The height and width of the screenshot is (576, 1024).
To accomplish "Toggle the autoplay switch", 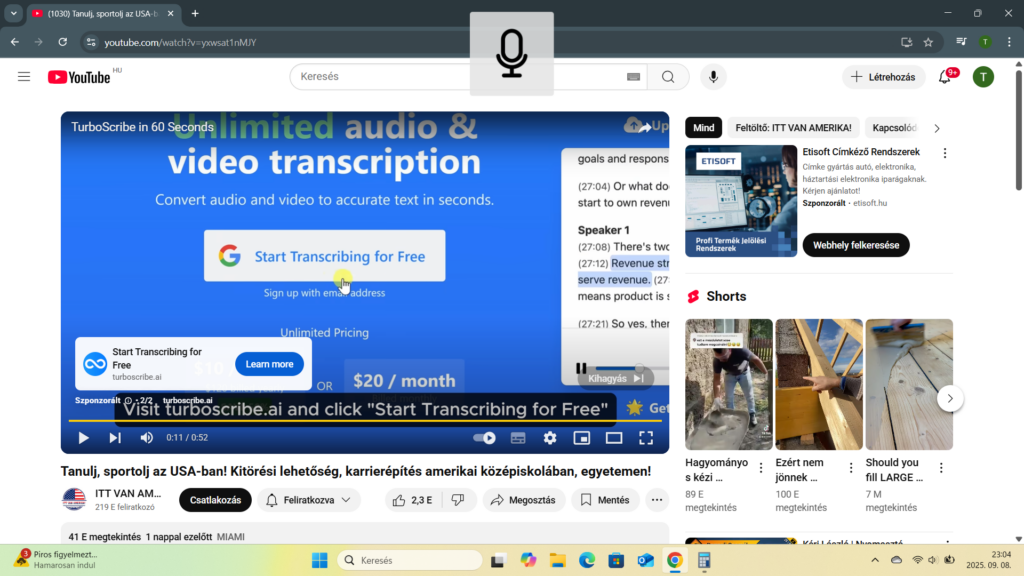I will pos(485,438).
